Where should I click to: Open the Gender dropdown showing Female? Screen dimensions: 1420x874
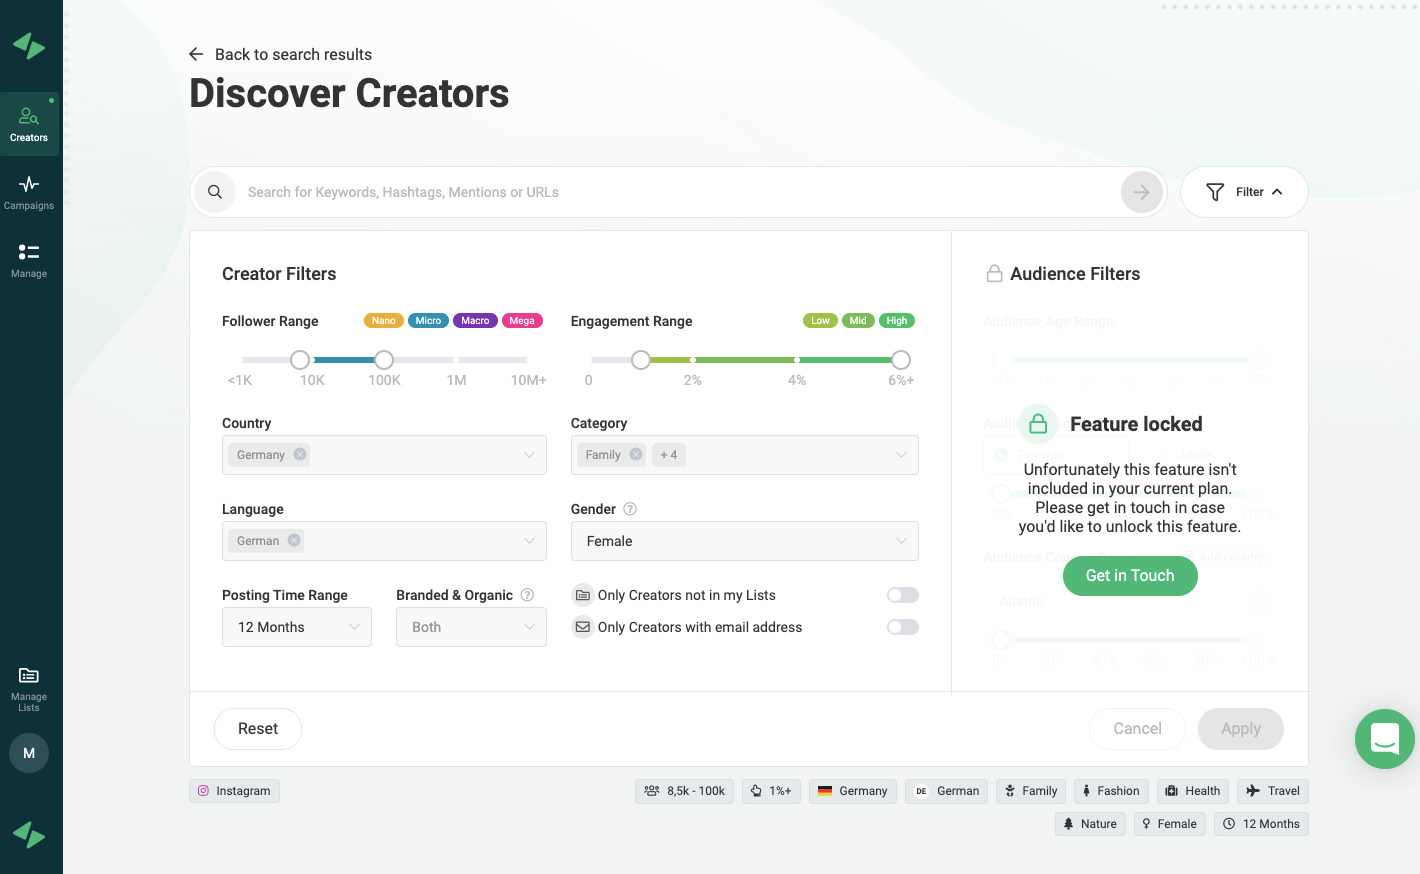click(x=744, y=541)
